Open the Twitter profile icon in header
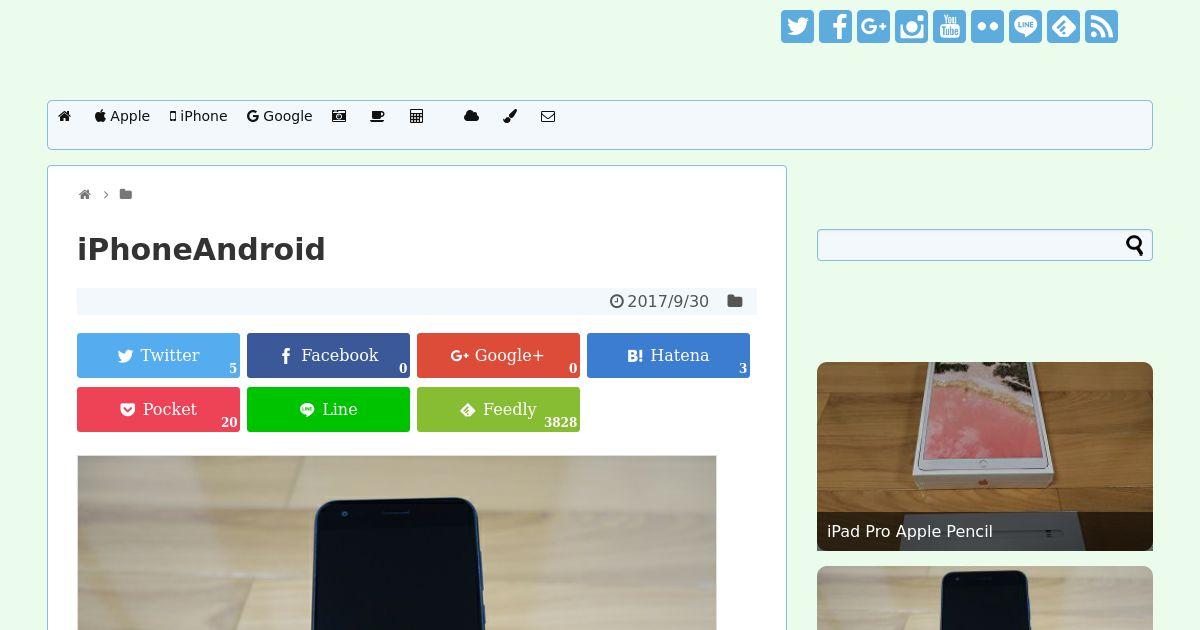This screenshot has height=630, width=1200. tap(797, 27)
